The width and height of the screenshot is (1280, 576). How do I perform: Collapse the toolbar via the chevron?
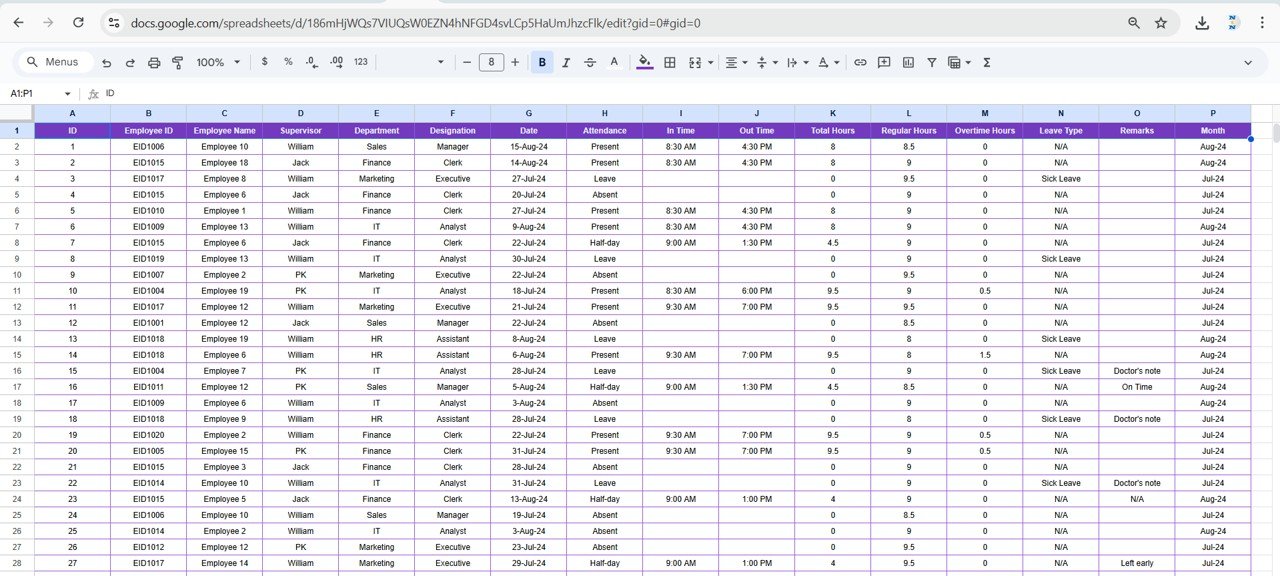tap(1247, 62)
